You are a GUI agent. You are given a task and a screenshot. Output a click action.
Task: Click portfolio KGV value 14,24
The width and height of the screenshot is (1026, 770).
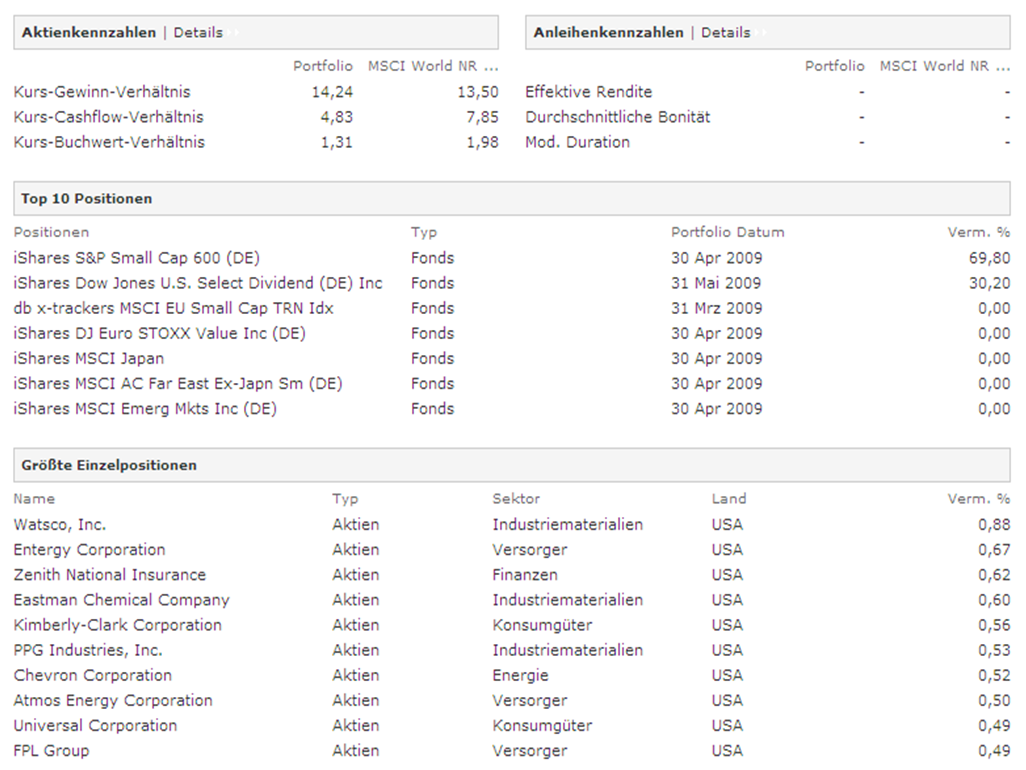click(332, 92)
